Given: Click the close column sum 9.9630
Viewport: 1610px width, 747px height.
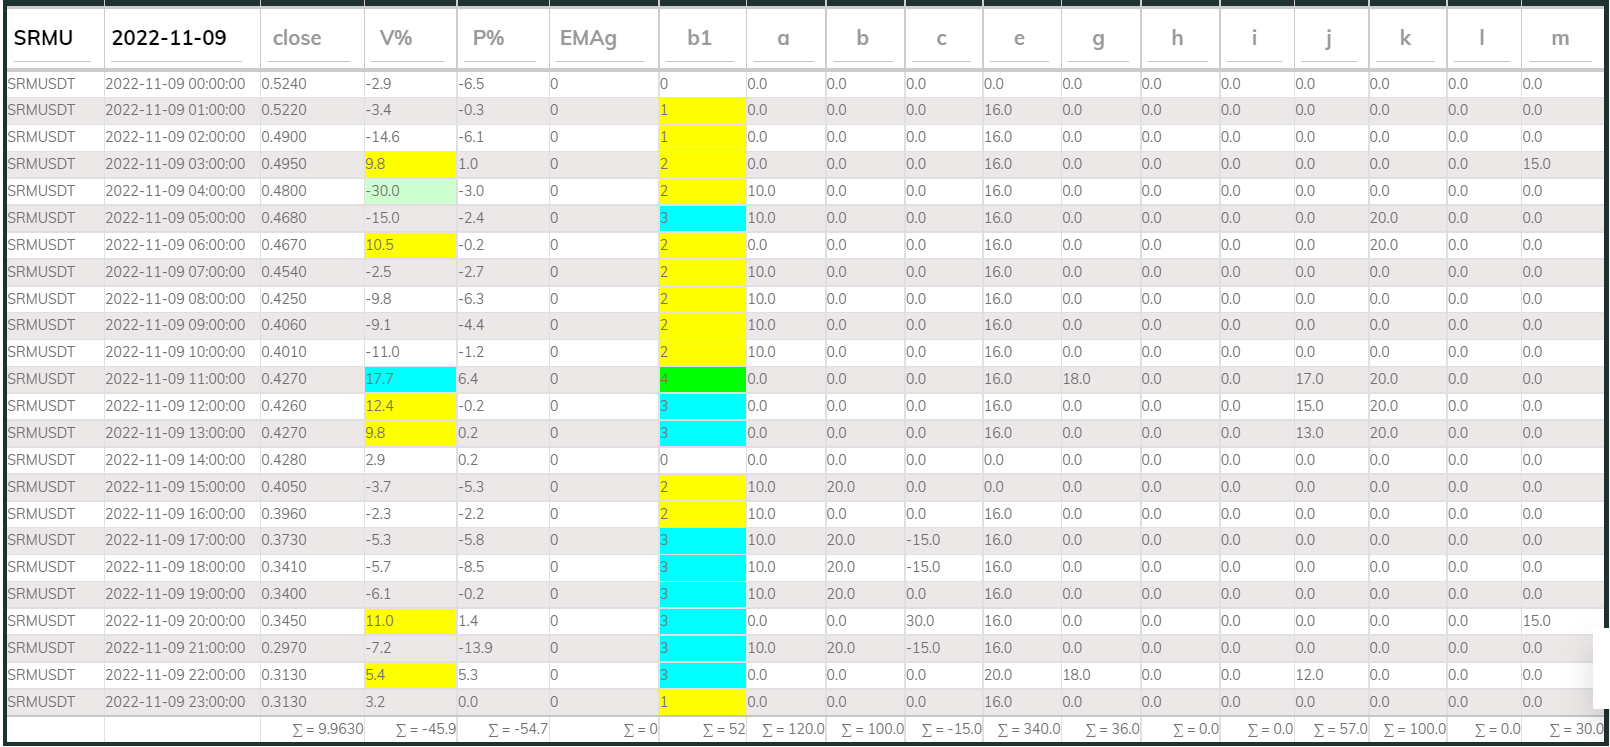Looking at the screenshot, I should pyautogui.click(x=328, y=729).
